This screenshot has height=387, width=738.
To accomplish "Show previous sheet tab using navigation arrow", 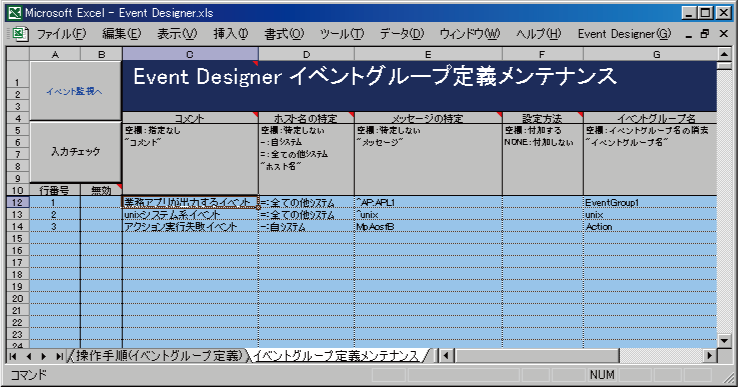I will tap(28, 356).
